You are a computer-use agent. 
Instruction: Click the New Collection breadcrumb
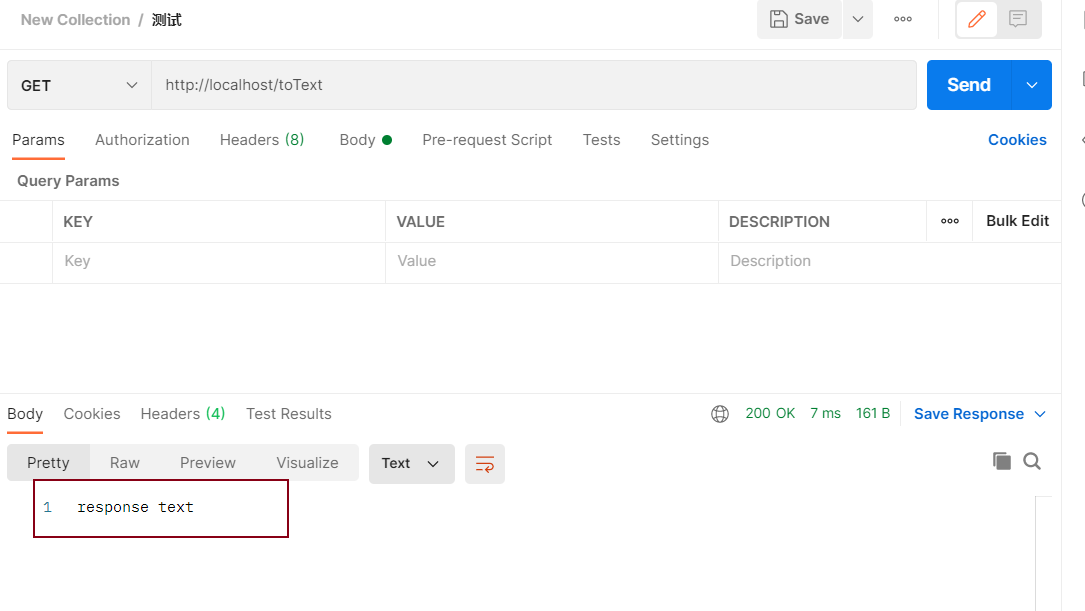[75, 20]
